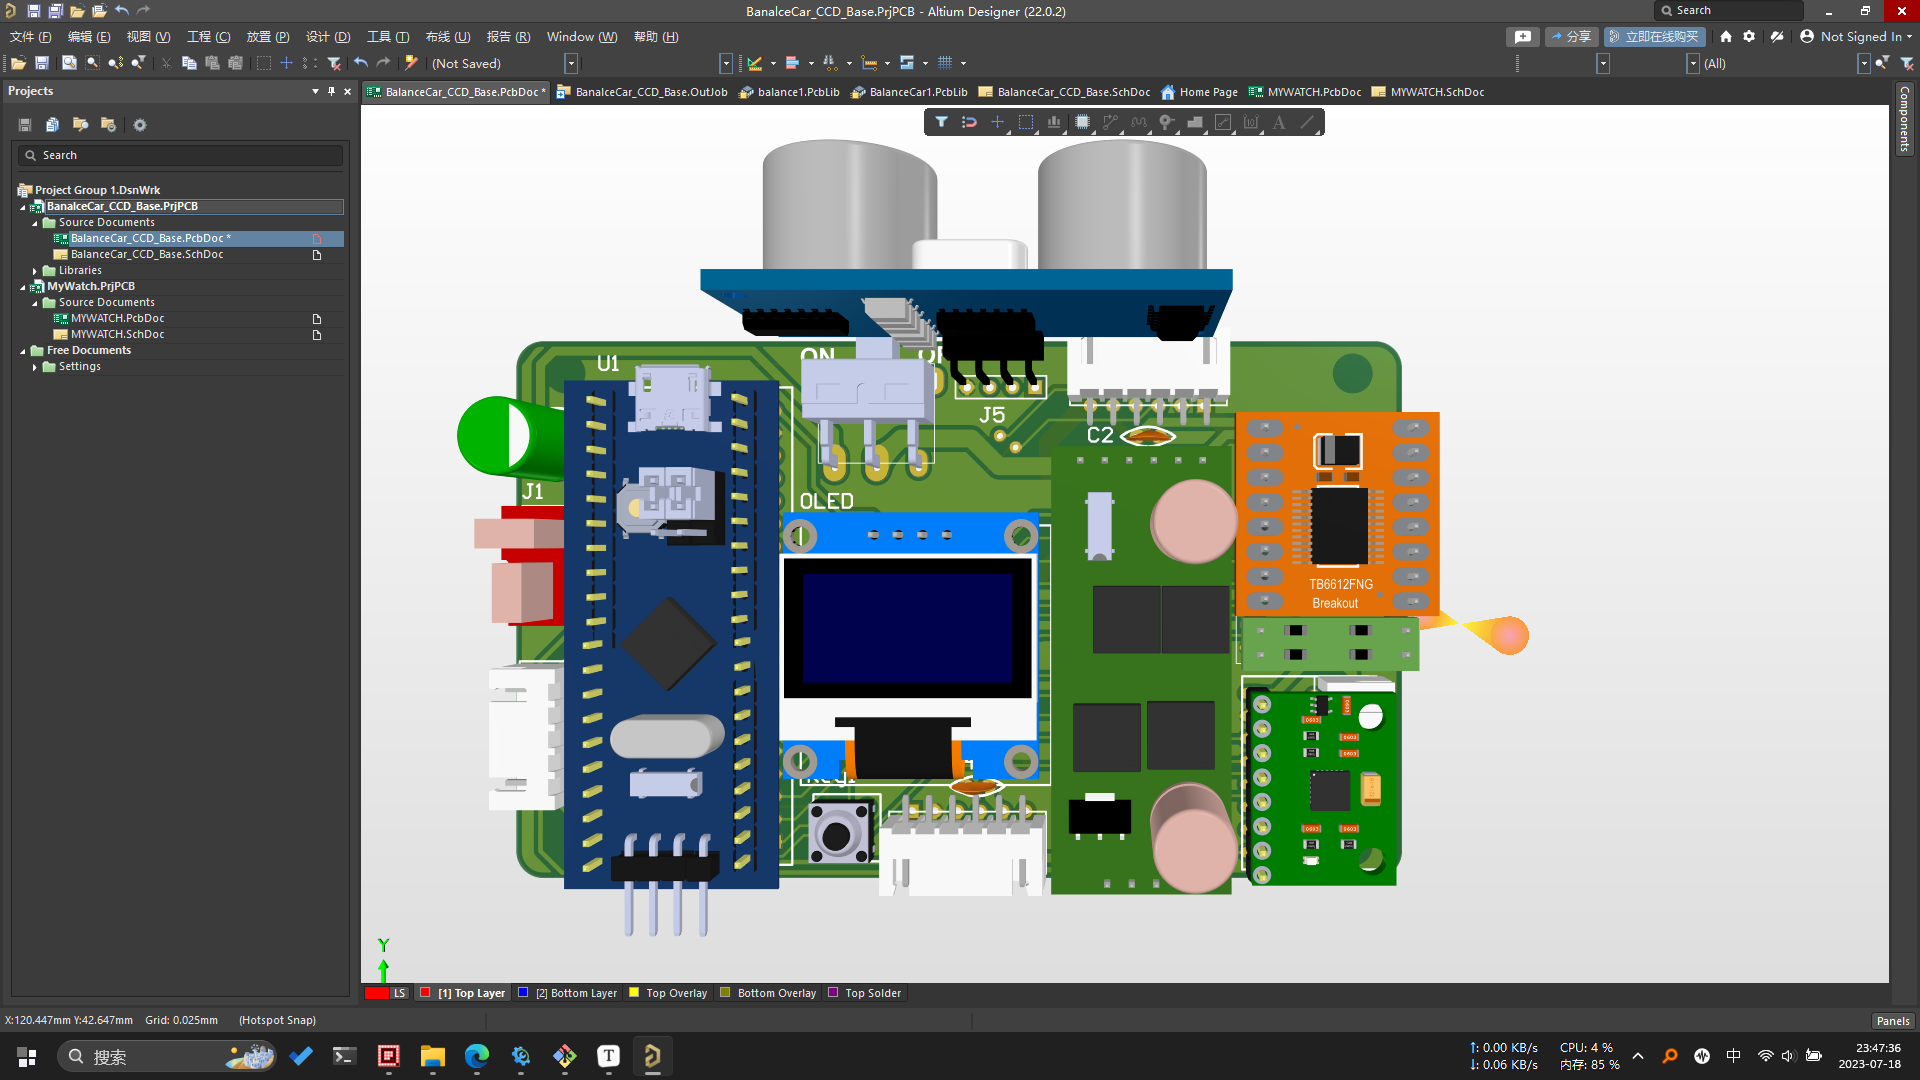Click the 立即在线购买 button

pyautogui.click(x=1654, y=37)
